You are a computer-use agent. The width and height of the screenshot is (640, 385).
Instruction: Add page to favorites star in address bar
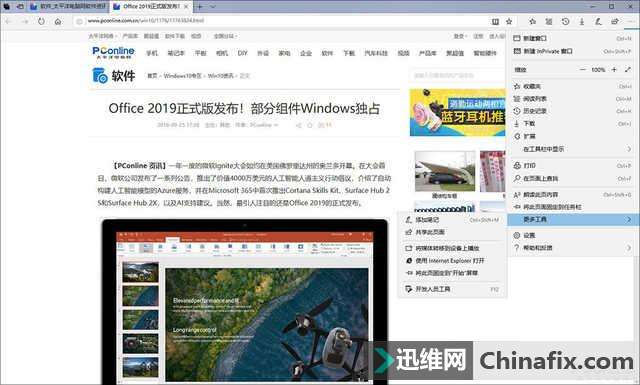[x=509, y=21]
